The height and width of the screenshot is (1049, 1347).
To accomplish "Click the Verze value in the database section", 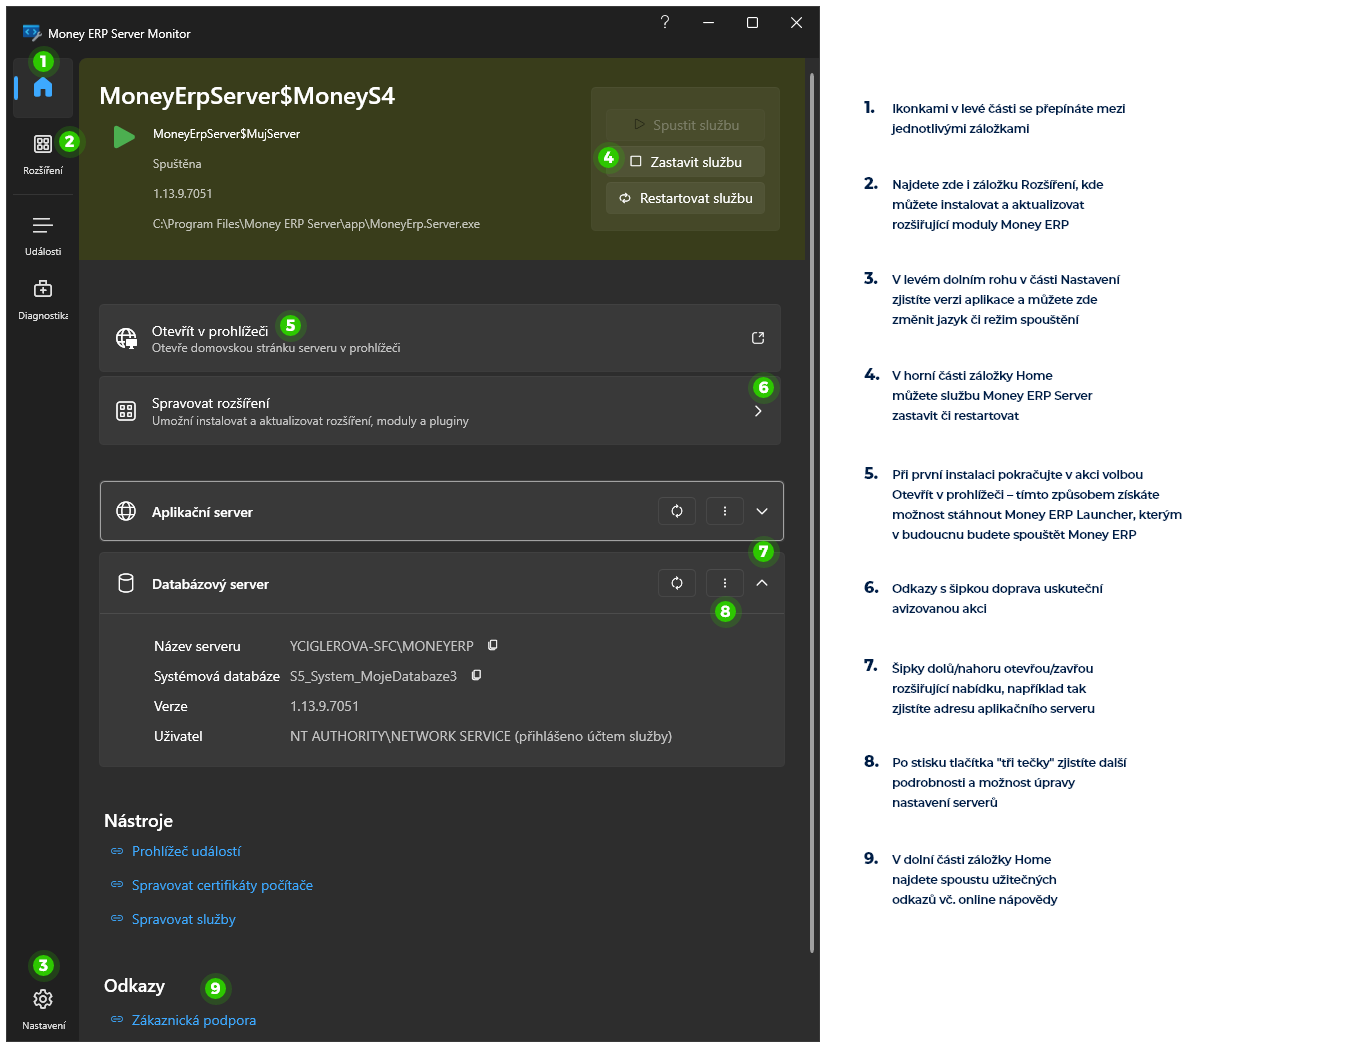I will (x=324, y=706).
